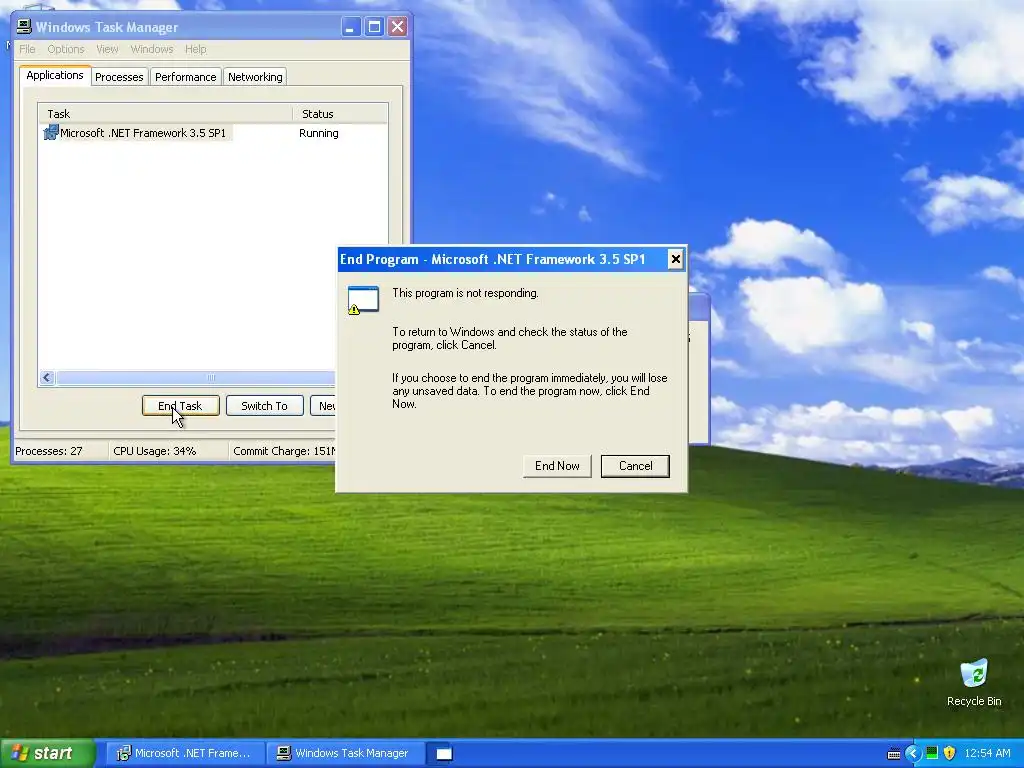Click the End Task button in Task Manager
The height and width of the screenshot is (768, 1024).
(x=180, y=406)
